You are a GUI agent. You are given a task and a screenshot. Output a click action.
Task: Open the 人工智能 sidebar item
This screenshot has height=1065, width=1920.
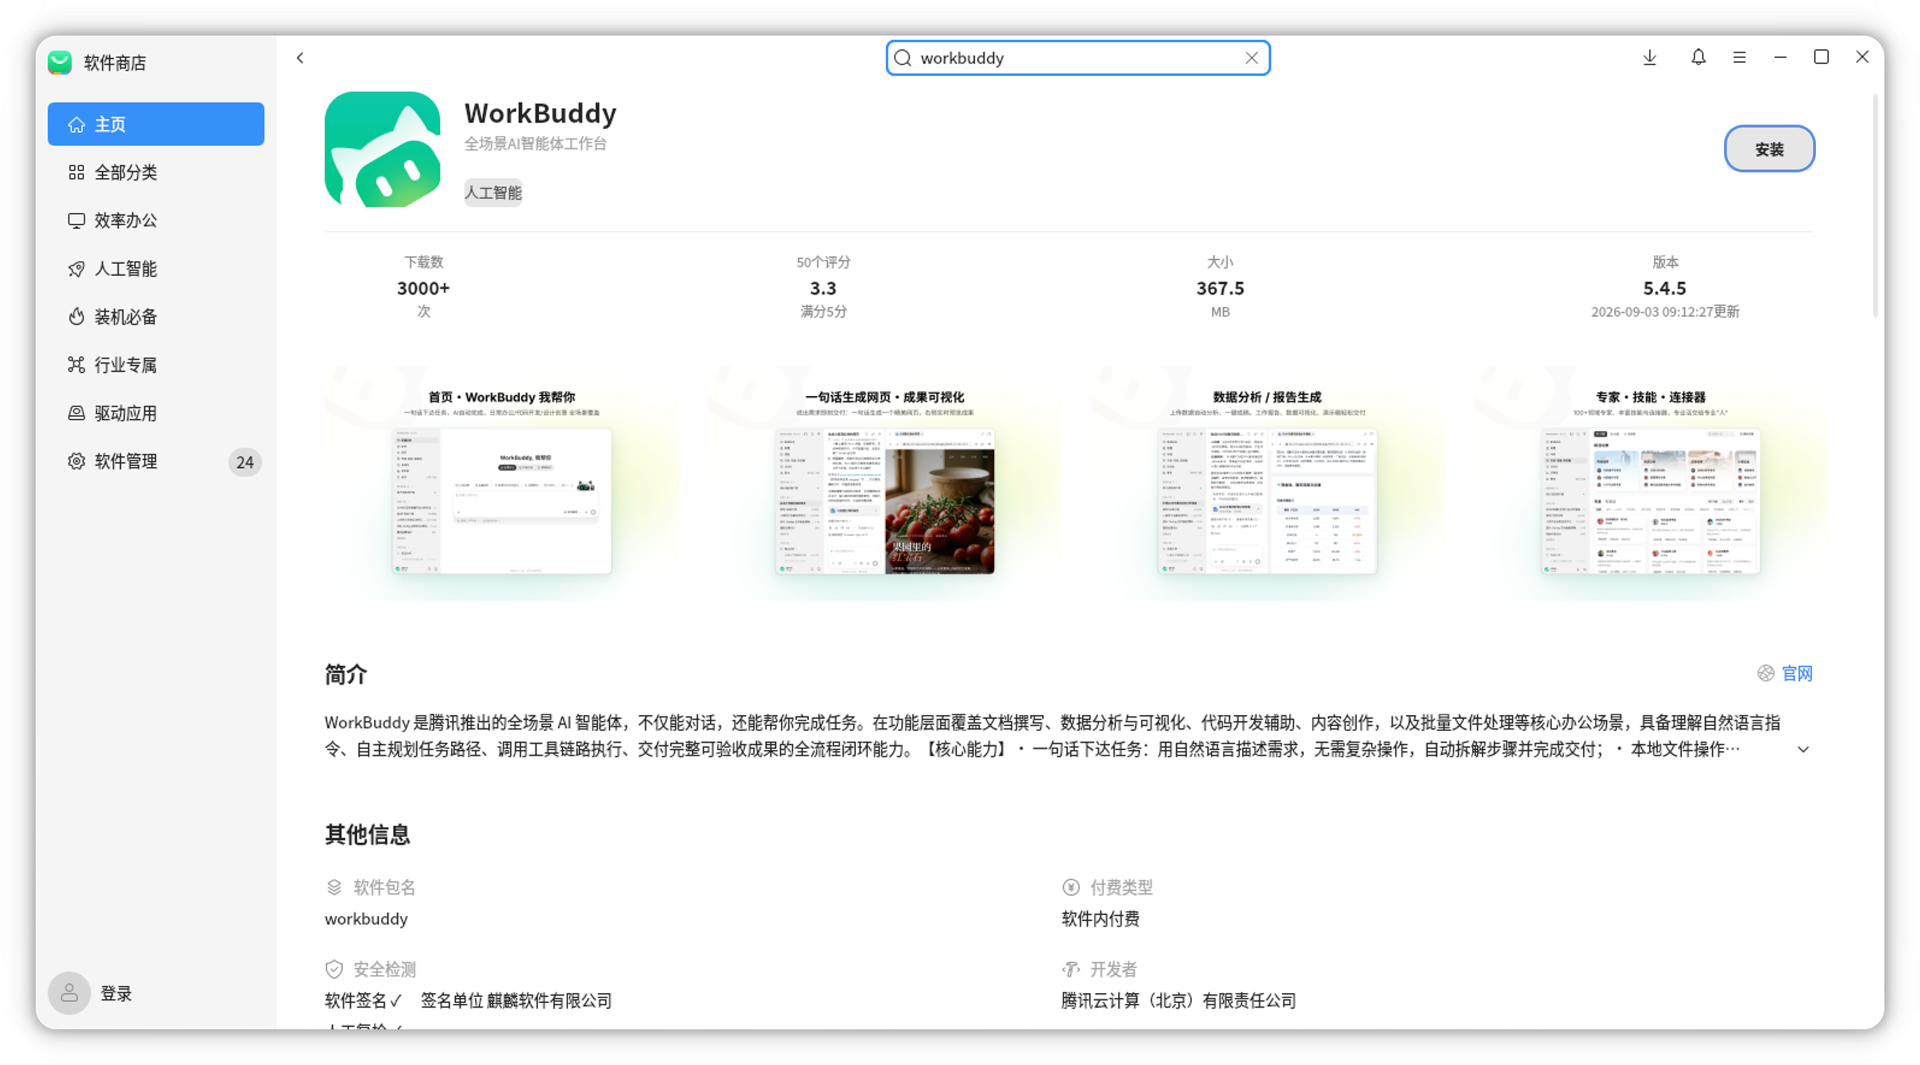pos(156,268)
